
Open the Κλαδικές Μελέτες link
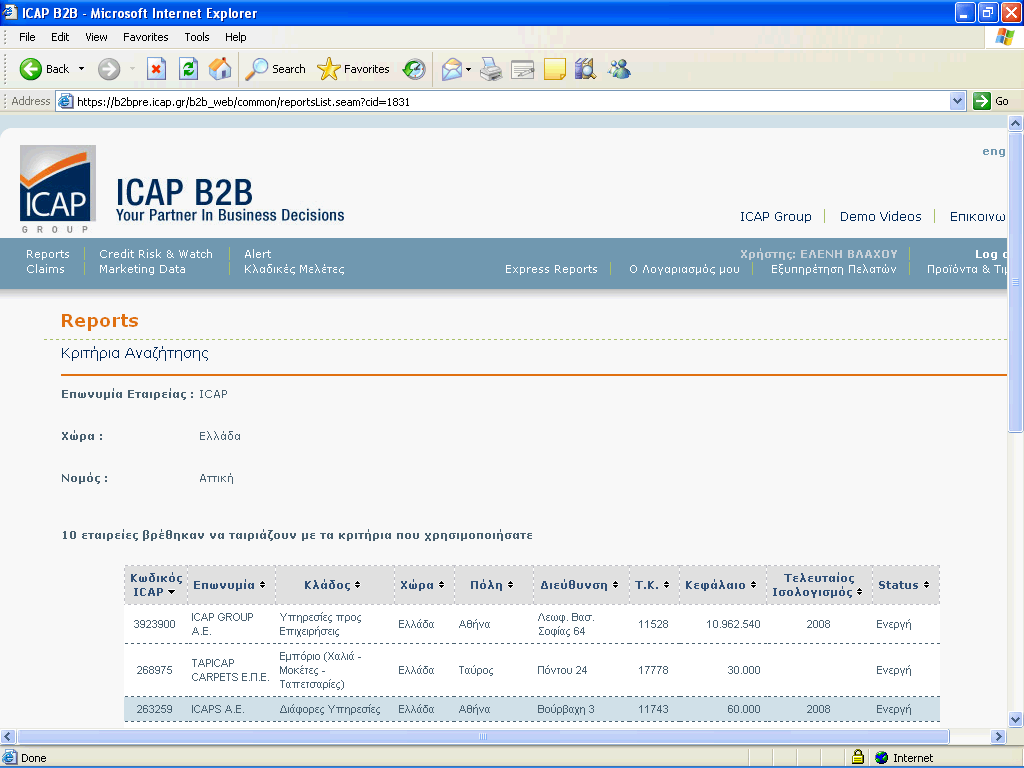294,269
